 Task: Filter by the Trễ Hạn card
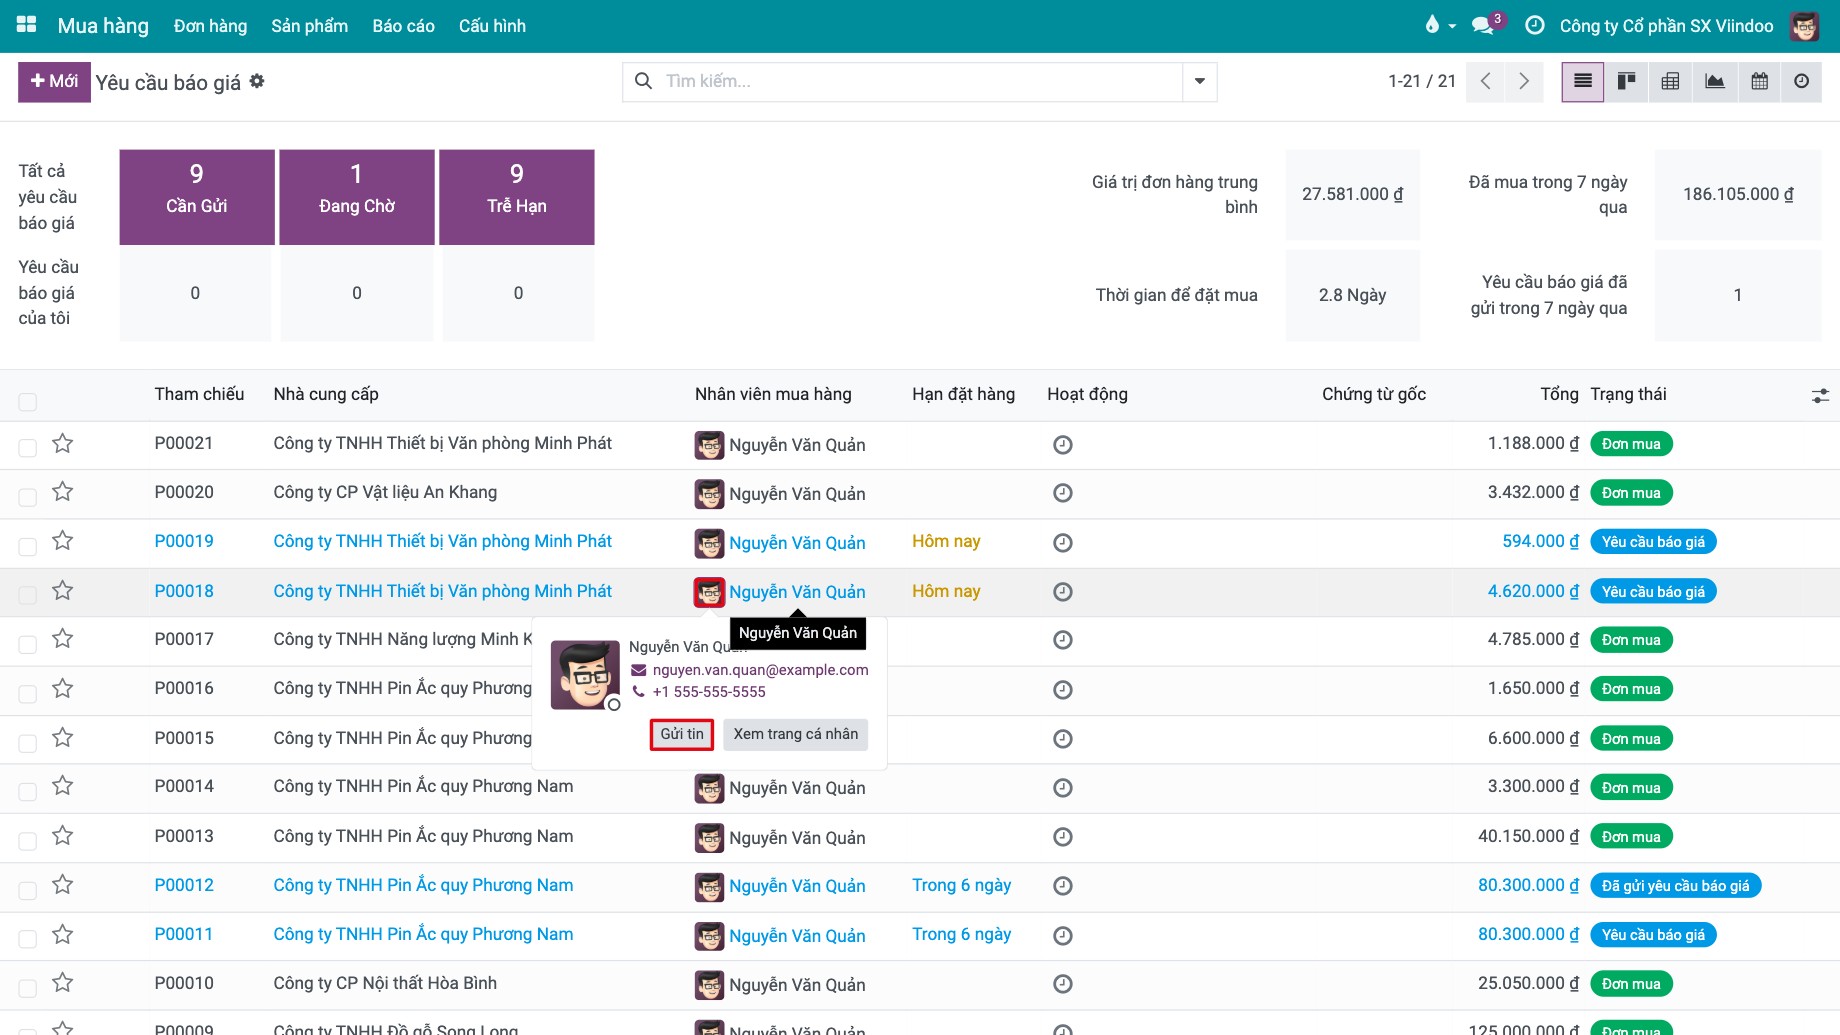coord(517,197)
